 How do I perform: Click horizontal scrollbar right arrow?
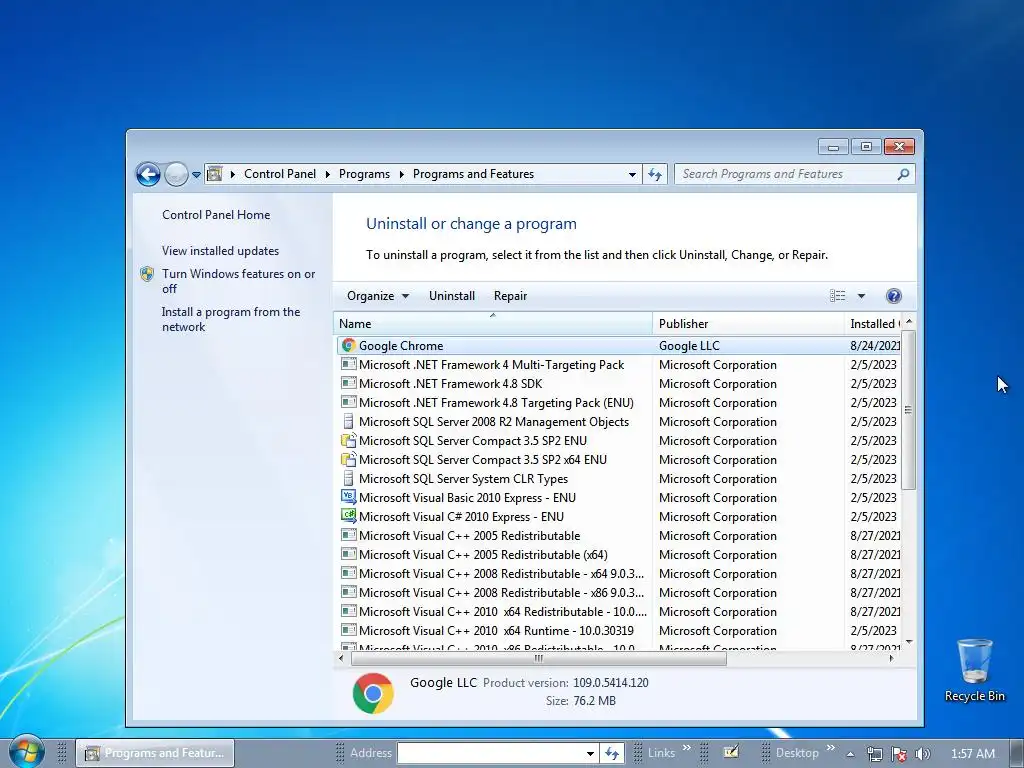tap(891, 658)
